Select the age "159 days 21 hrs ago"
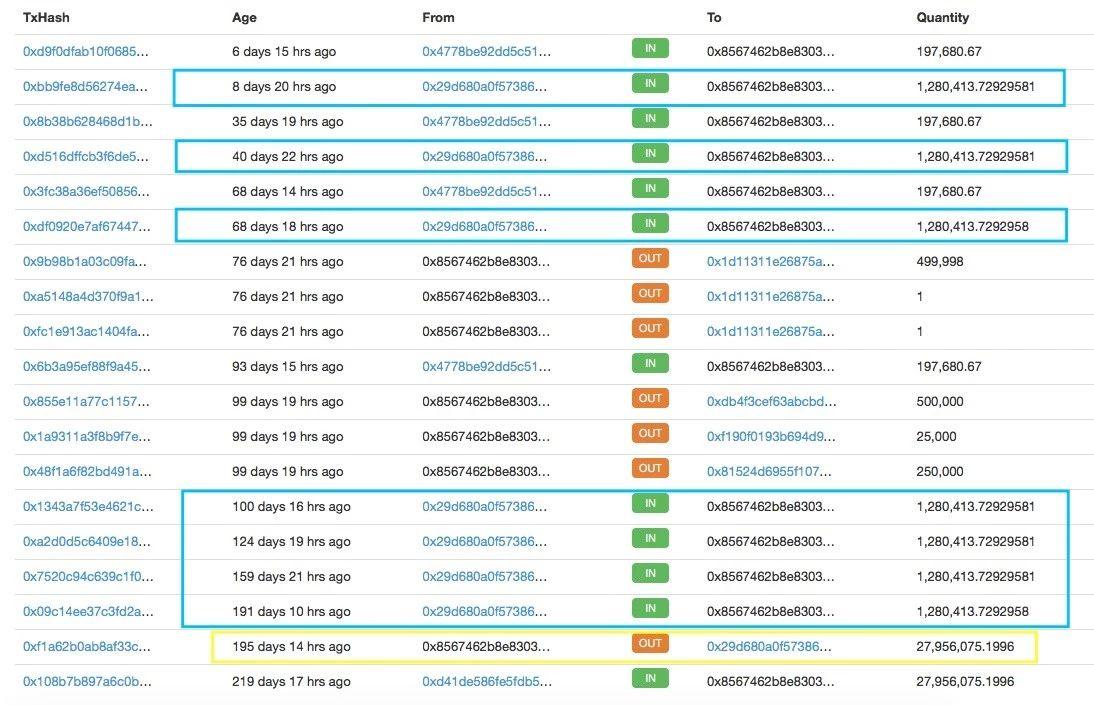The width and height of the screenshot is (1094, 705). point(291,577)
